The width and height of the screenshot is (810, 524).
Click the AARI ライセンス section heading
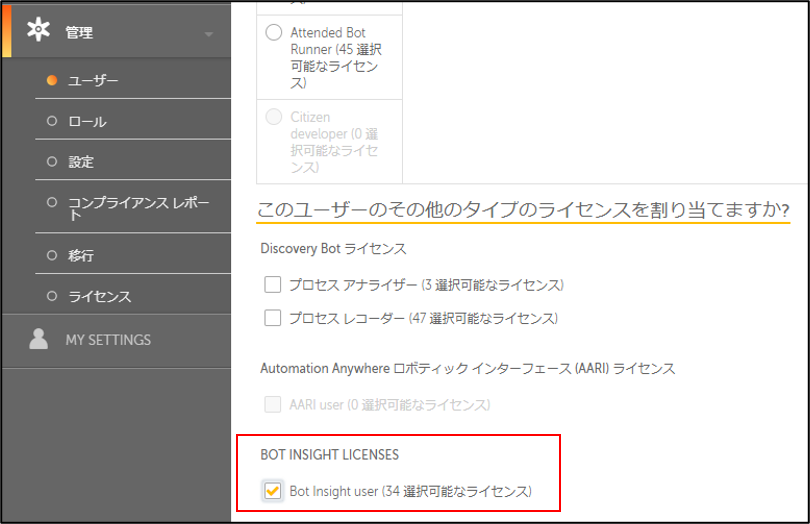coord(468,368)
